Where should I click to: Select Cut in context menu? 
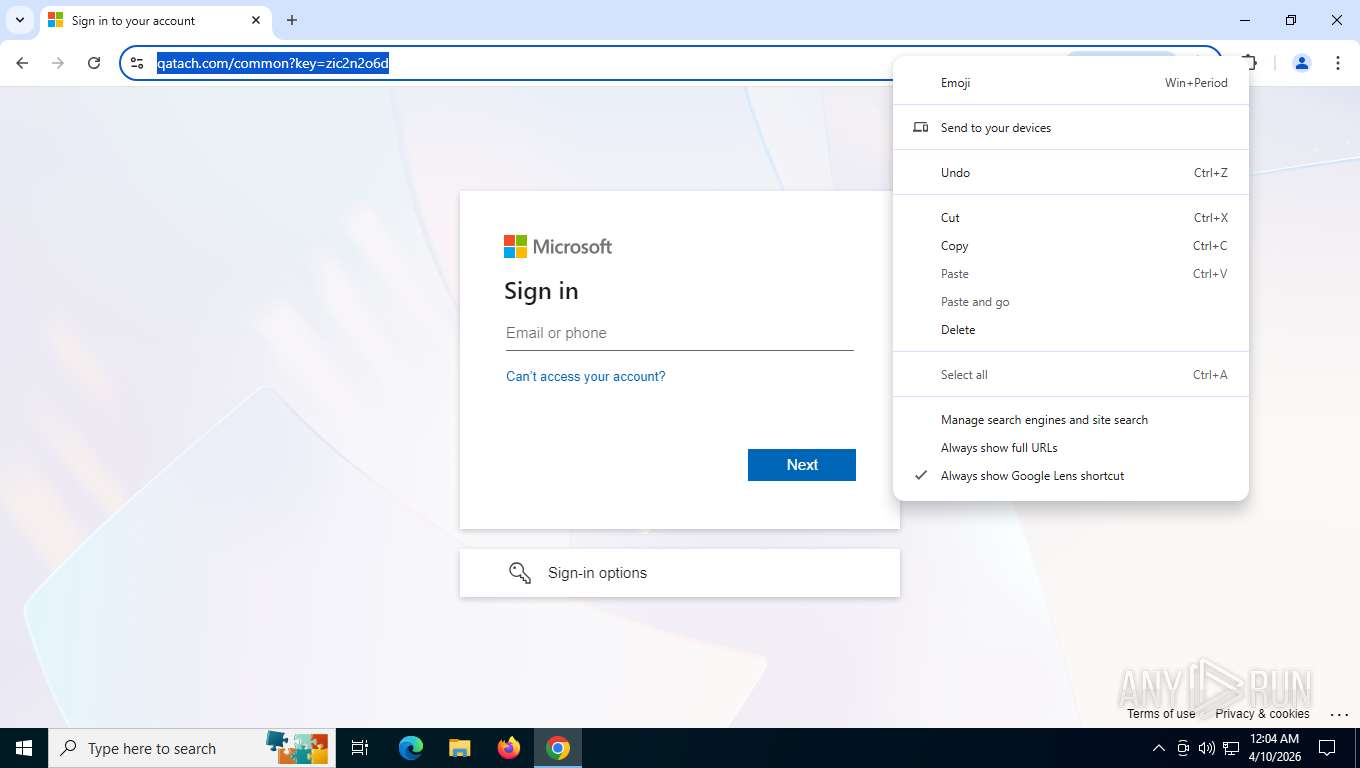(x=1070, y=218)
